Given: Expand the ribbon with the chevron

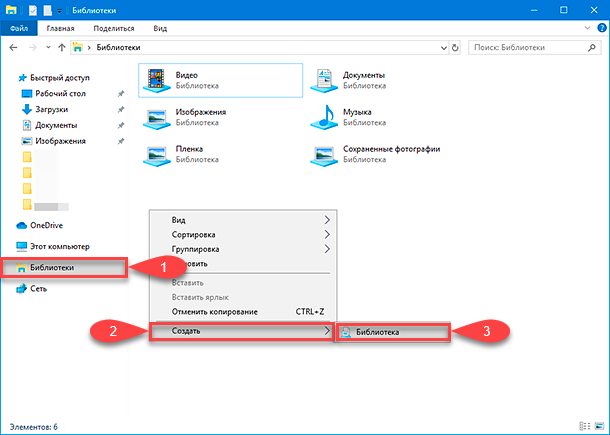Looking at the screenshot, I should point(587,28).
